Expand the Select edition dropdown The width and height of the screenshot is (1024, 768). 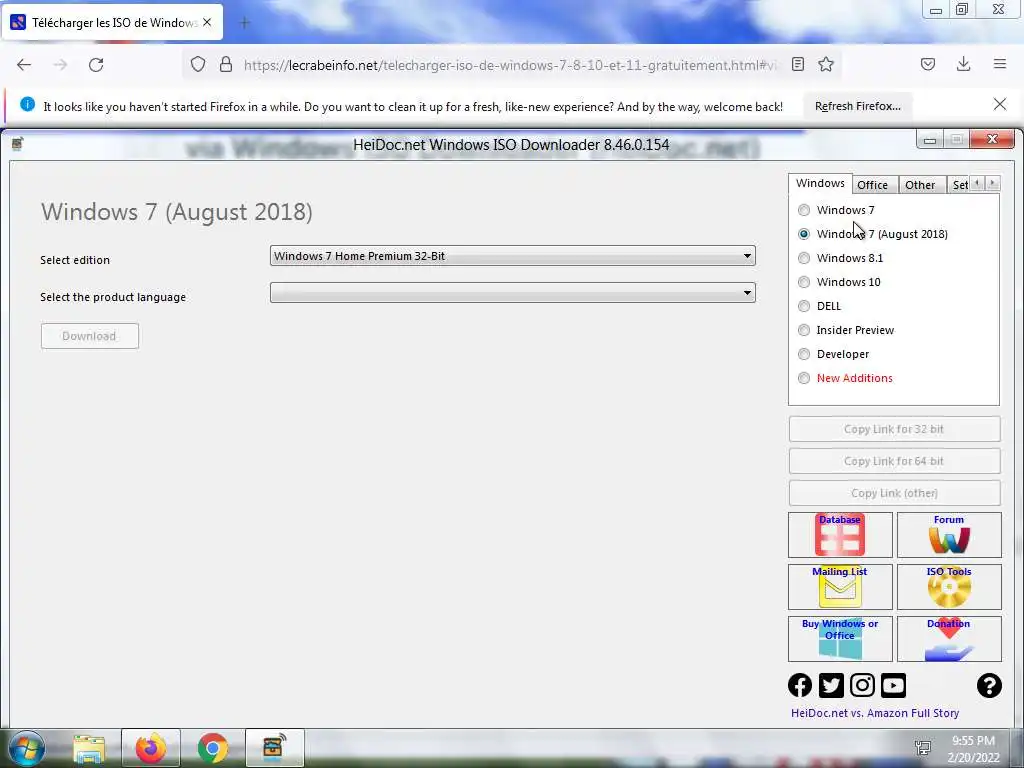coord(513,256)
